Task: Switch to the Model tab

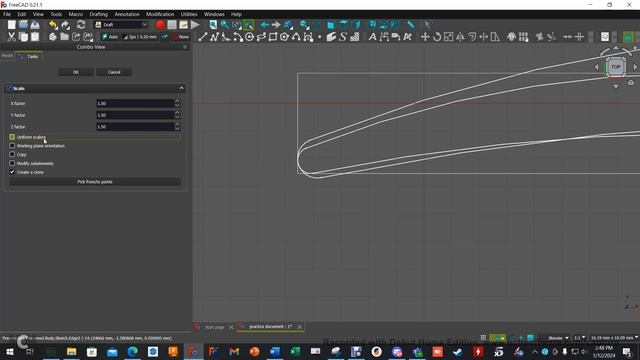Action: click(7, 56)
